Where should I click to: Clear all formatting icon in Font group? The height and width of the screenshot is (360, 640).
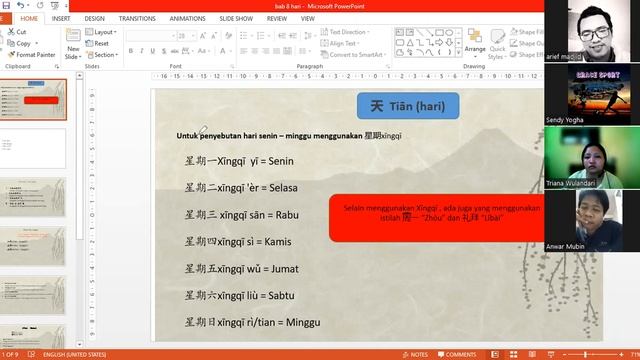(229, 36)
